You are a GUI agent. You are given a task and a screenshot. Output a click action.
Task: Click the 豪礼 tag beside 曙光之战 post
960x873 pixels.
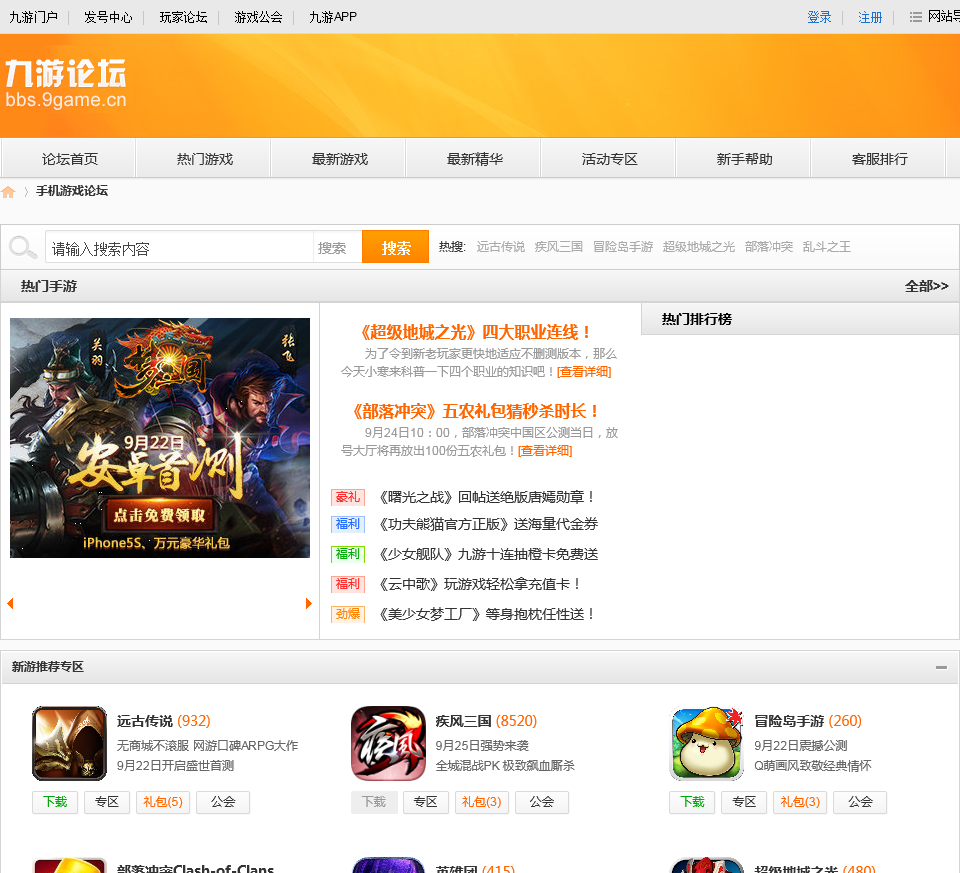point(348,497)
